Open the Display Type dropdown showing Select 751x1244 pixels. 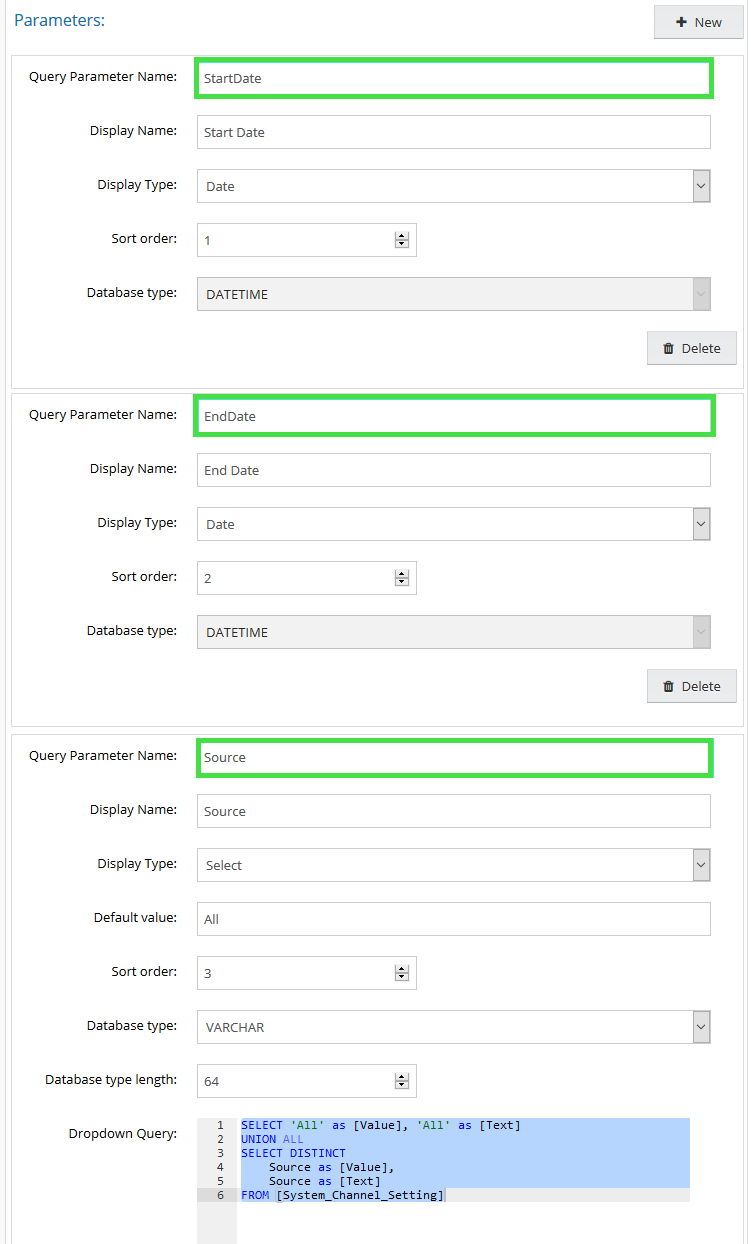[453, 865]
